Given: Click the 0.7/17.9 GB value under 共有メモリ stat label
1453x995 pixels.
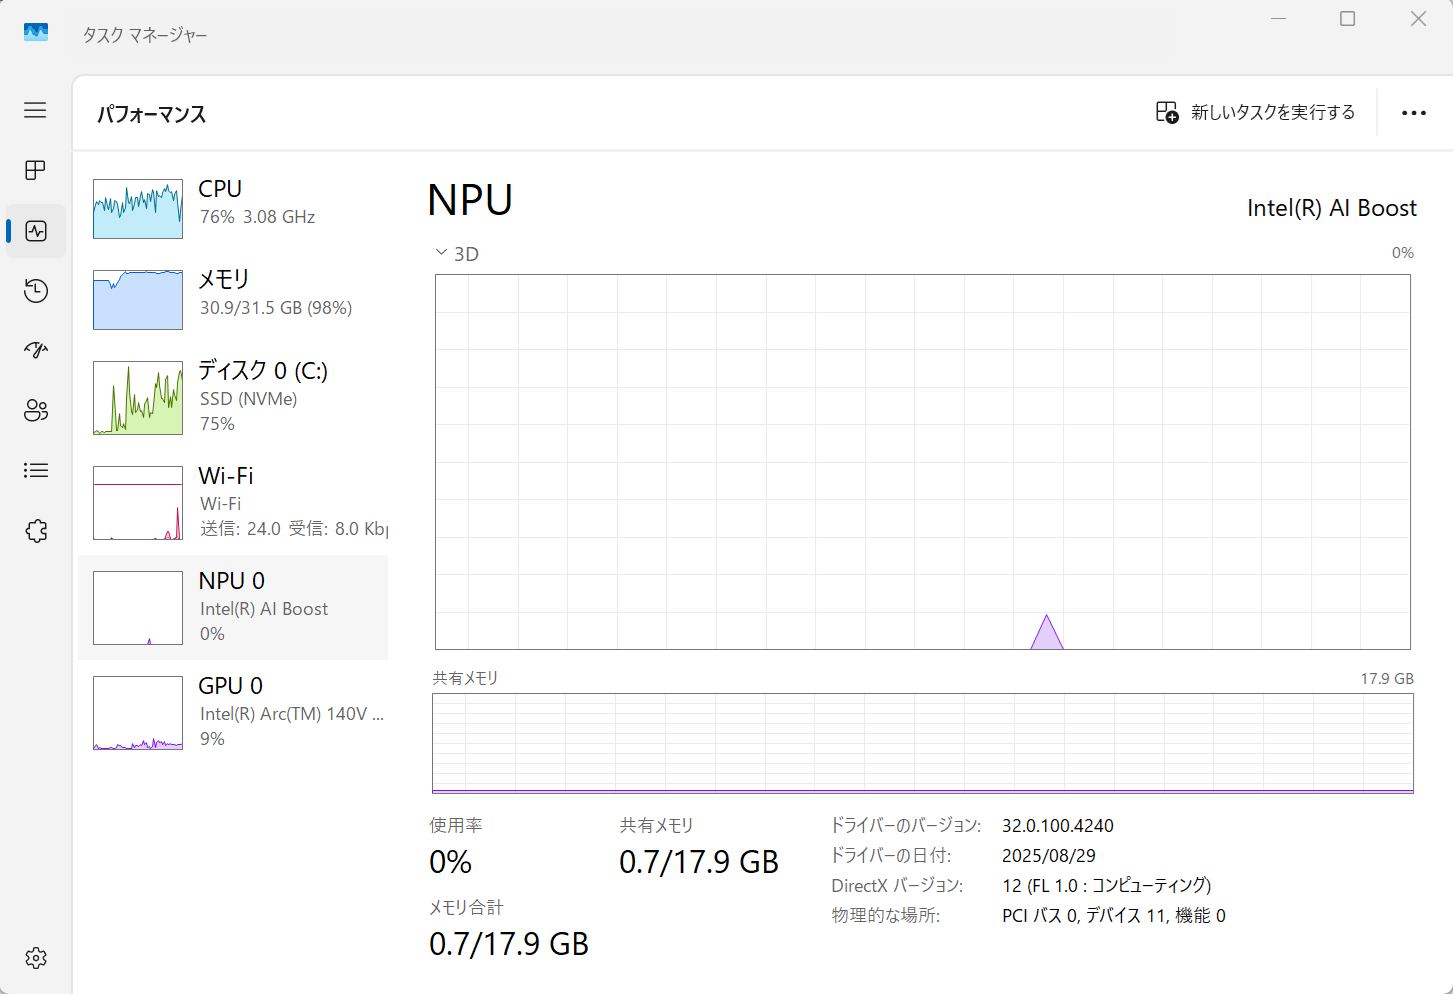Looking at the screenshot, I should (699, 862).
